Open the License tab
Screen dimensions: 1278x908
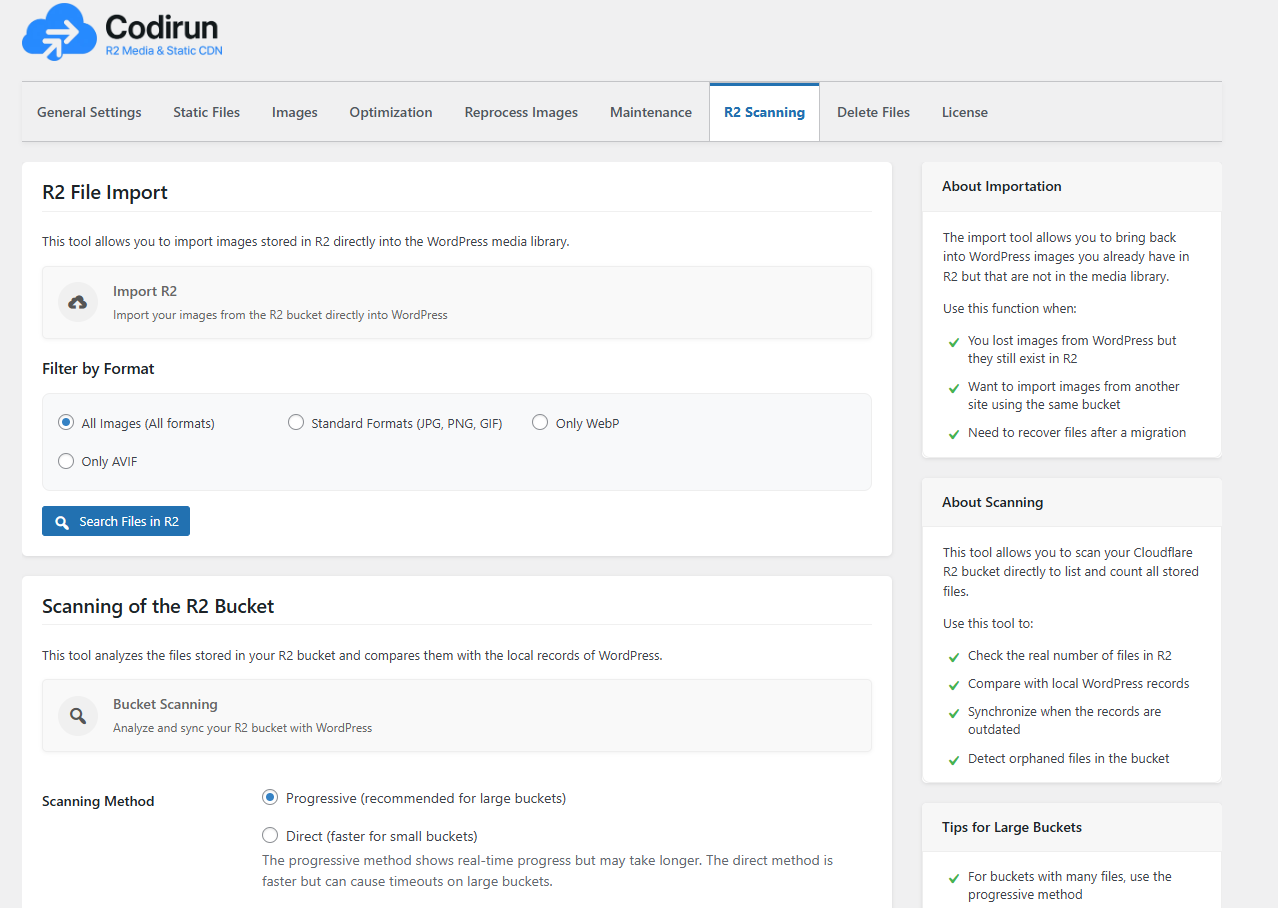click(x=965, y=112)
